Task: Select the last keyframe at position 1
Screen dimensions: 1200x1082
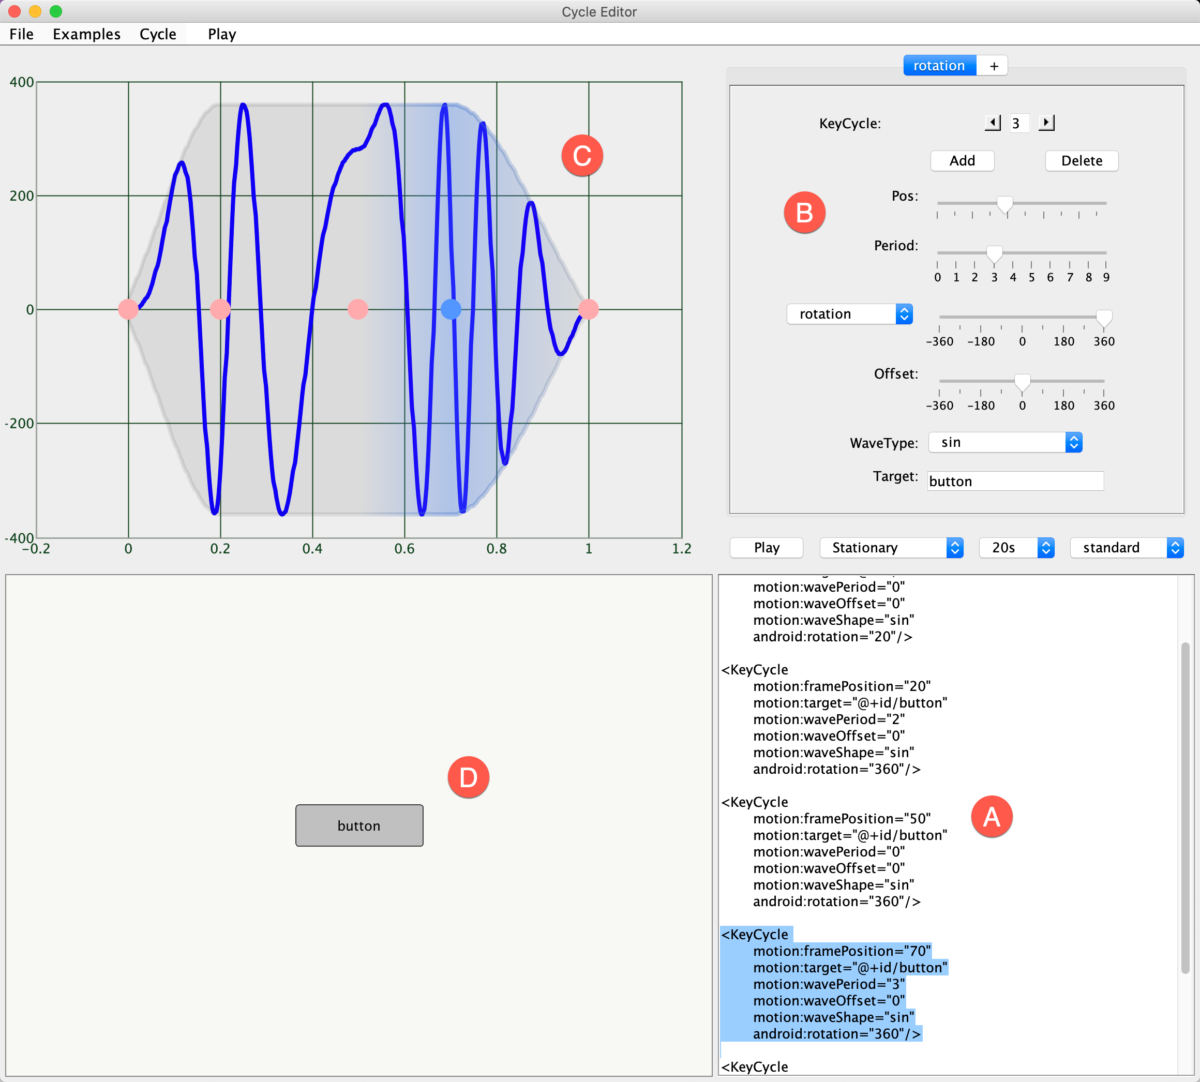Action: 589,310
